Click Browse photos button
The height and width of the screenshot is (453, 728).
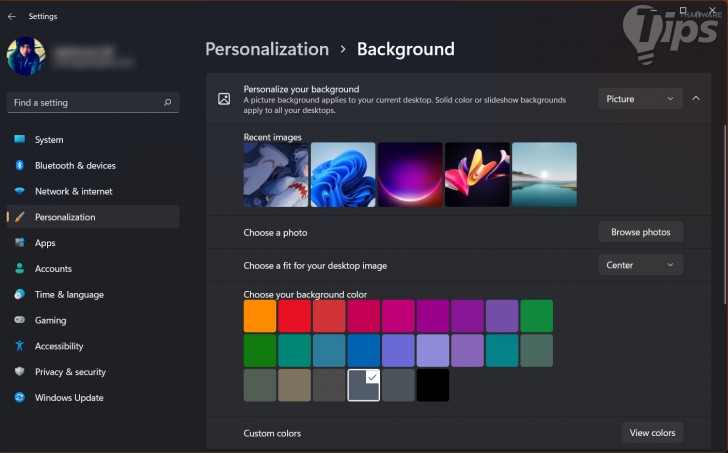(x=640, y=232)
